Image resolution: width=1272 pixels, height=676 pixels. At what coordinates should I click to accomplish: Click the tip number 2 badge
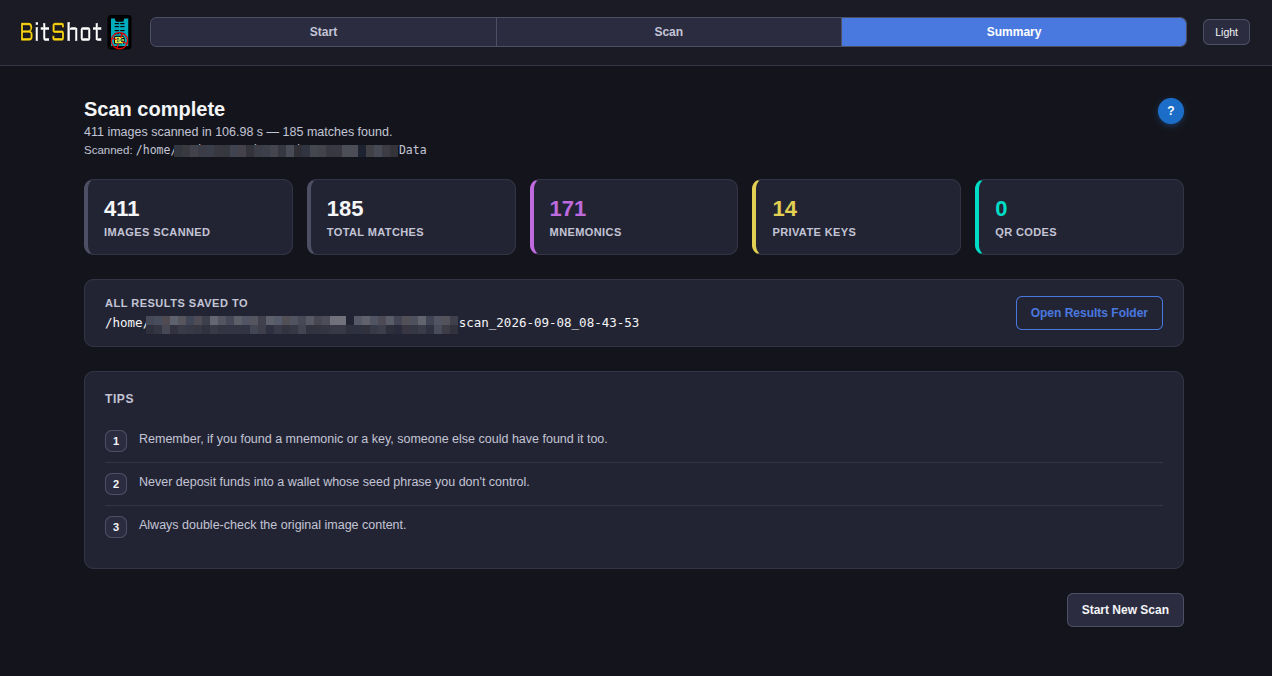click(x=116, y=484)
